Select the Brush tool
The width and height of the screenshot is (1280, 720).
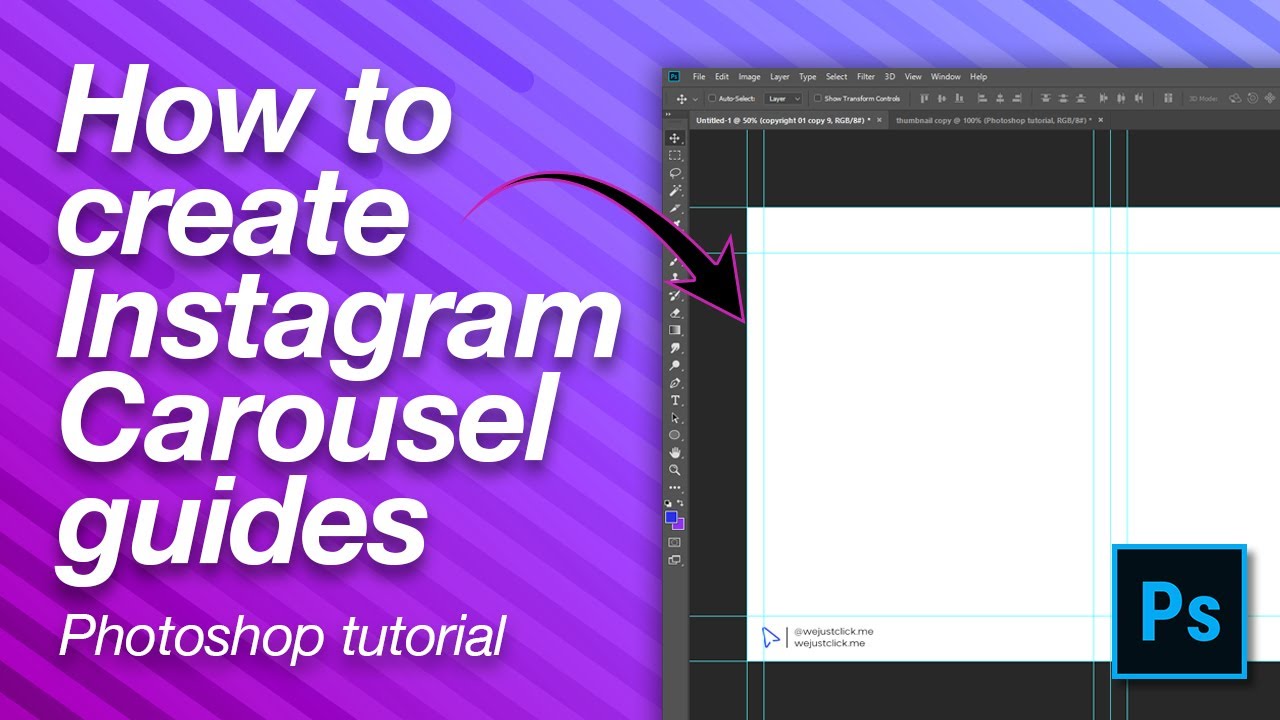[675, 261]
